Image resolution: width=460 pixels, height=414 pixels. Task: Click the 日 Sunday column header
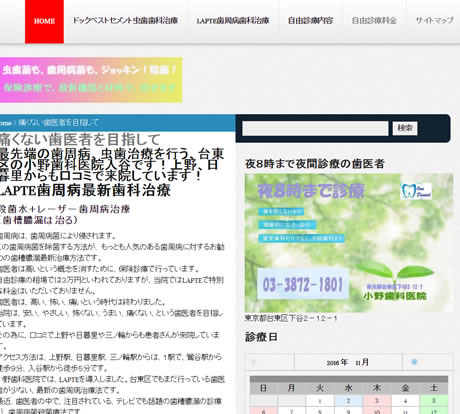click(x=263, y=388)
